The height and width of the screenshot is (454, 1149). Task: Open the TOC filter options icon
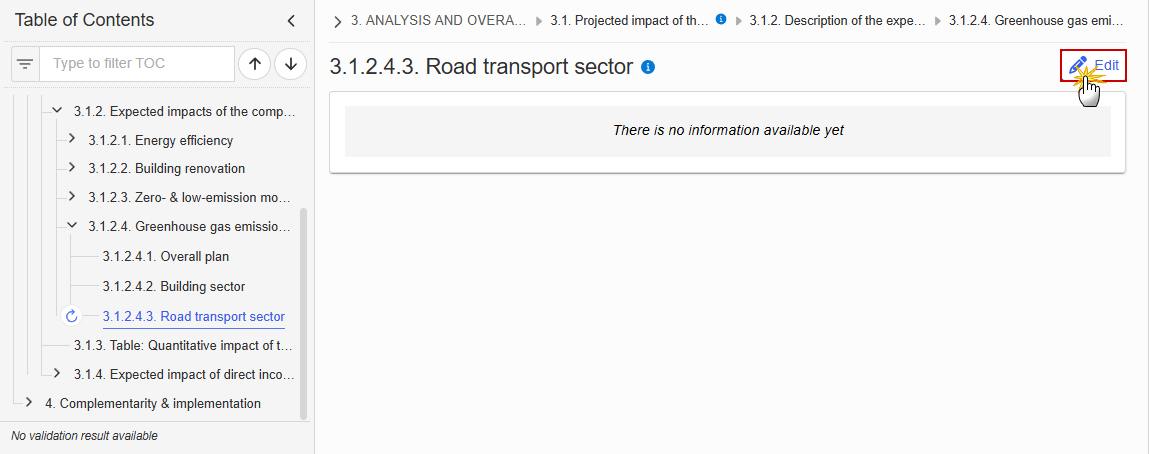[26, 64]
